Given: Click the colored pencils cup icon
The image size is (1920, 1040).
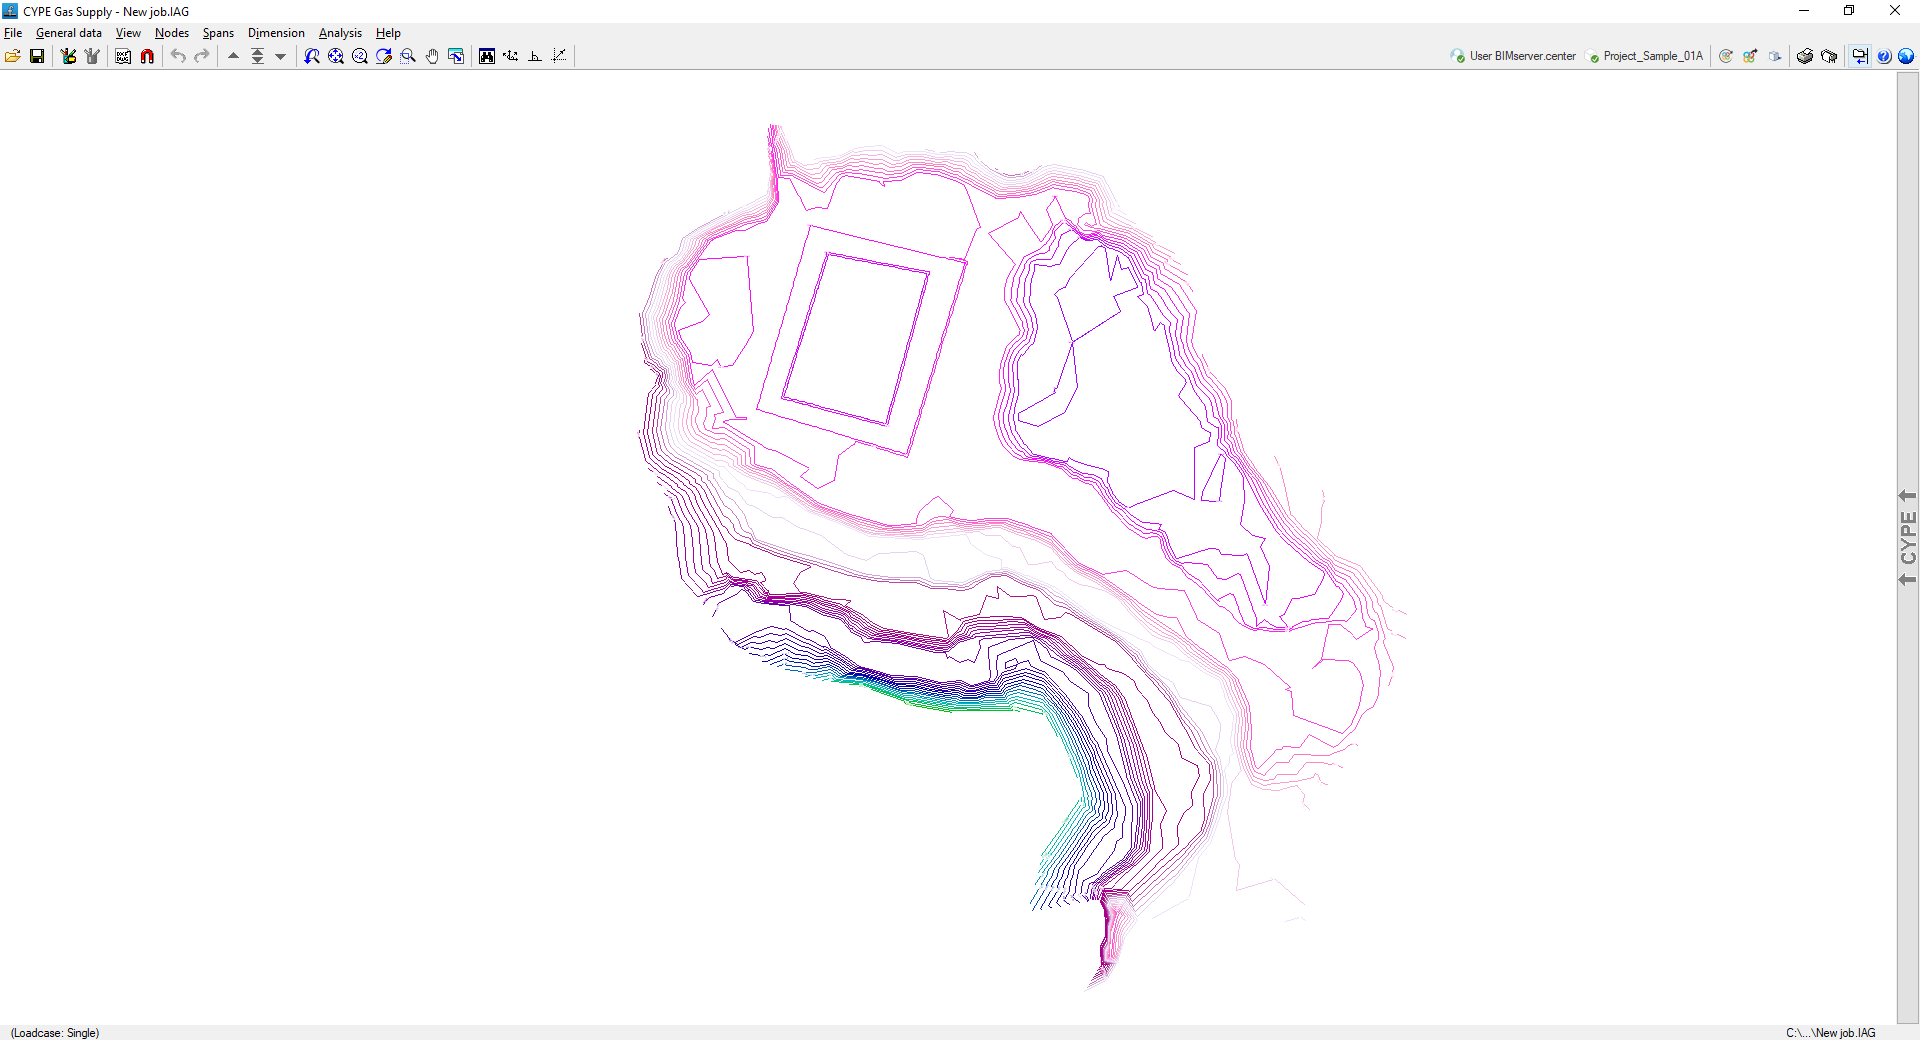Looking at the screenshot, I should pos(68,56).
